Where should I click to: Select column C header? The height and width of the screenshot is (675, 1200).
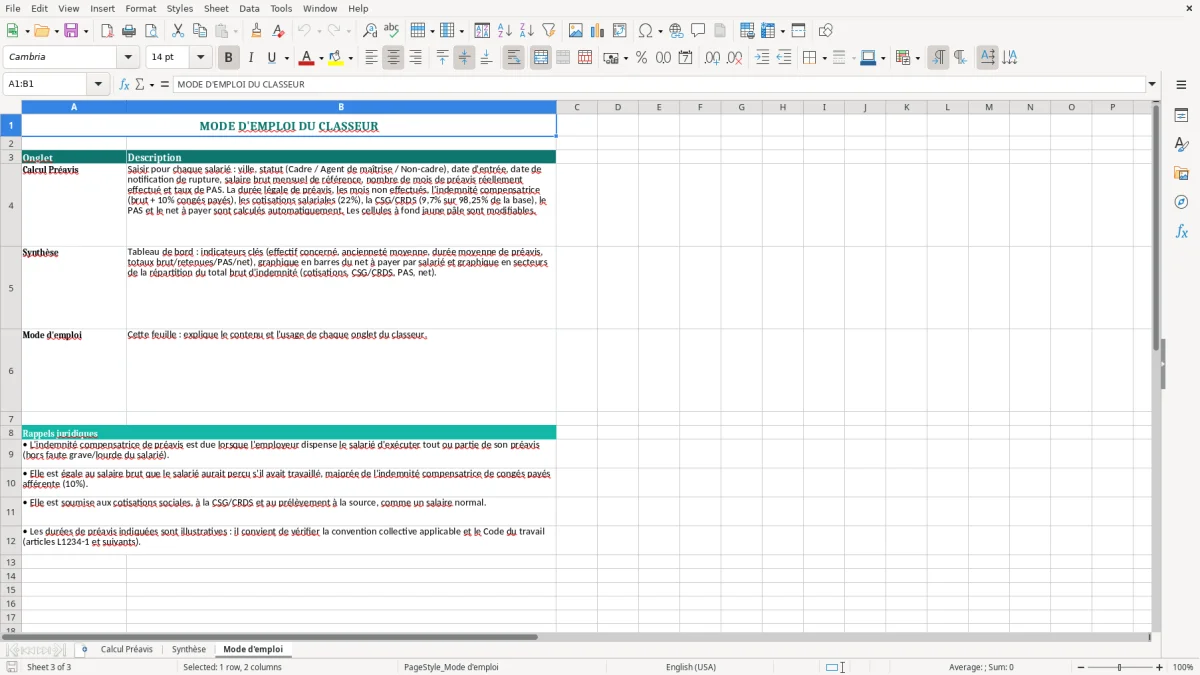[x=577, y=107]
